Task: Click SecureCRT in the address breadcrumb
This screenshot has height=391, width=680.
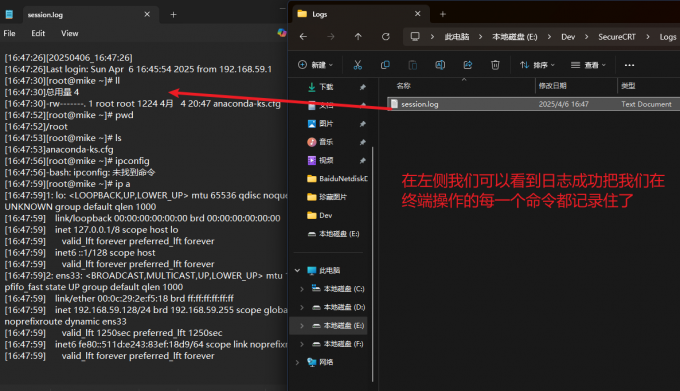Action: [x=617, y=37]
